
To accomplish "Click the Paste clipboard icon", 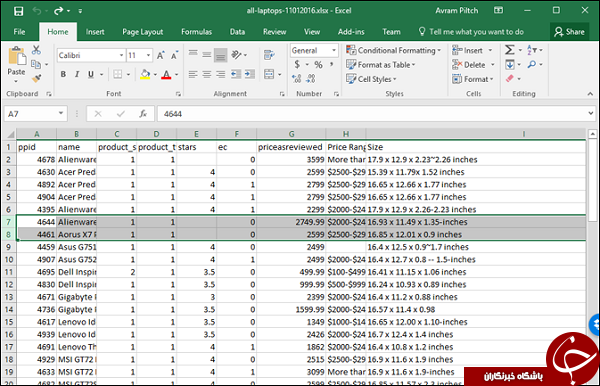I will coord(16,57).
